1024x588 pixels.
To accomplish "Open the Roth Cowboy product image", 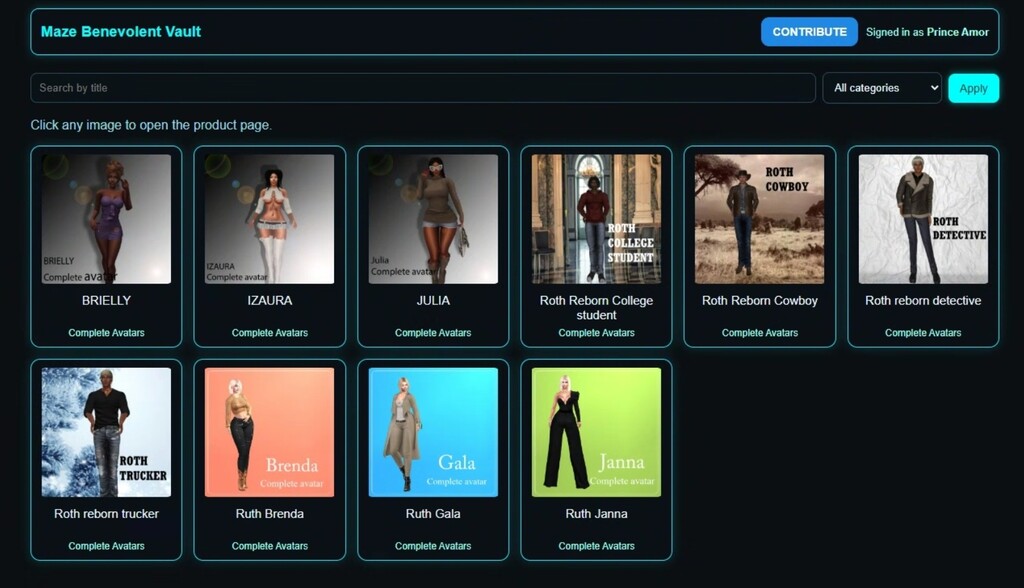I will click(x=759, y=219).
